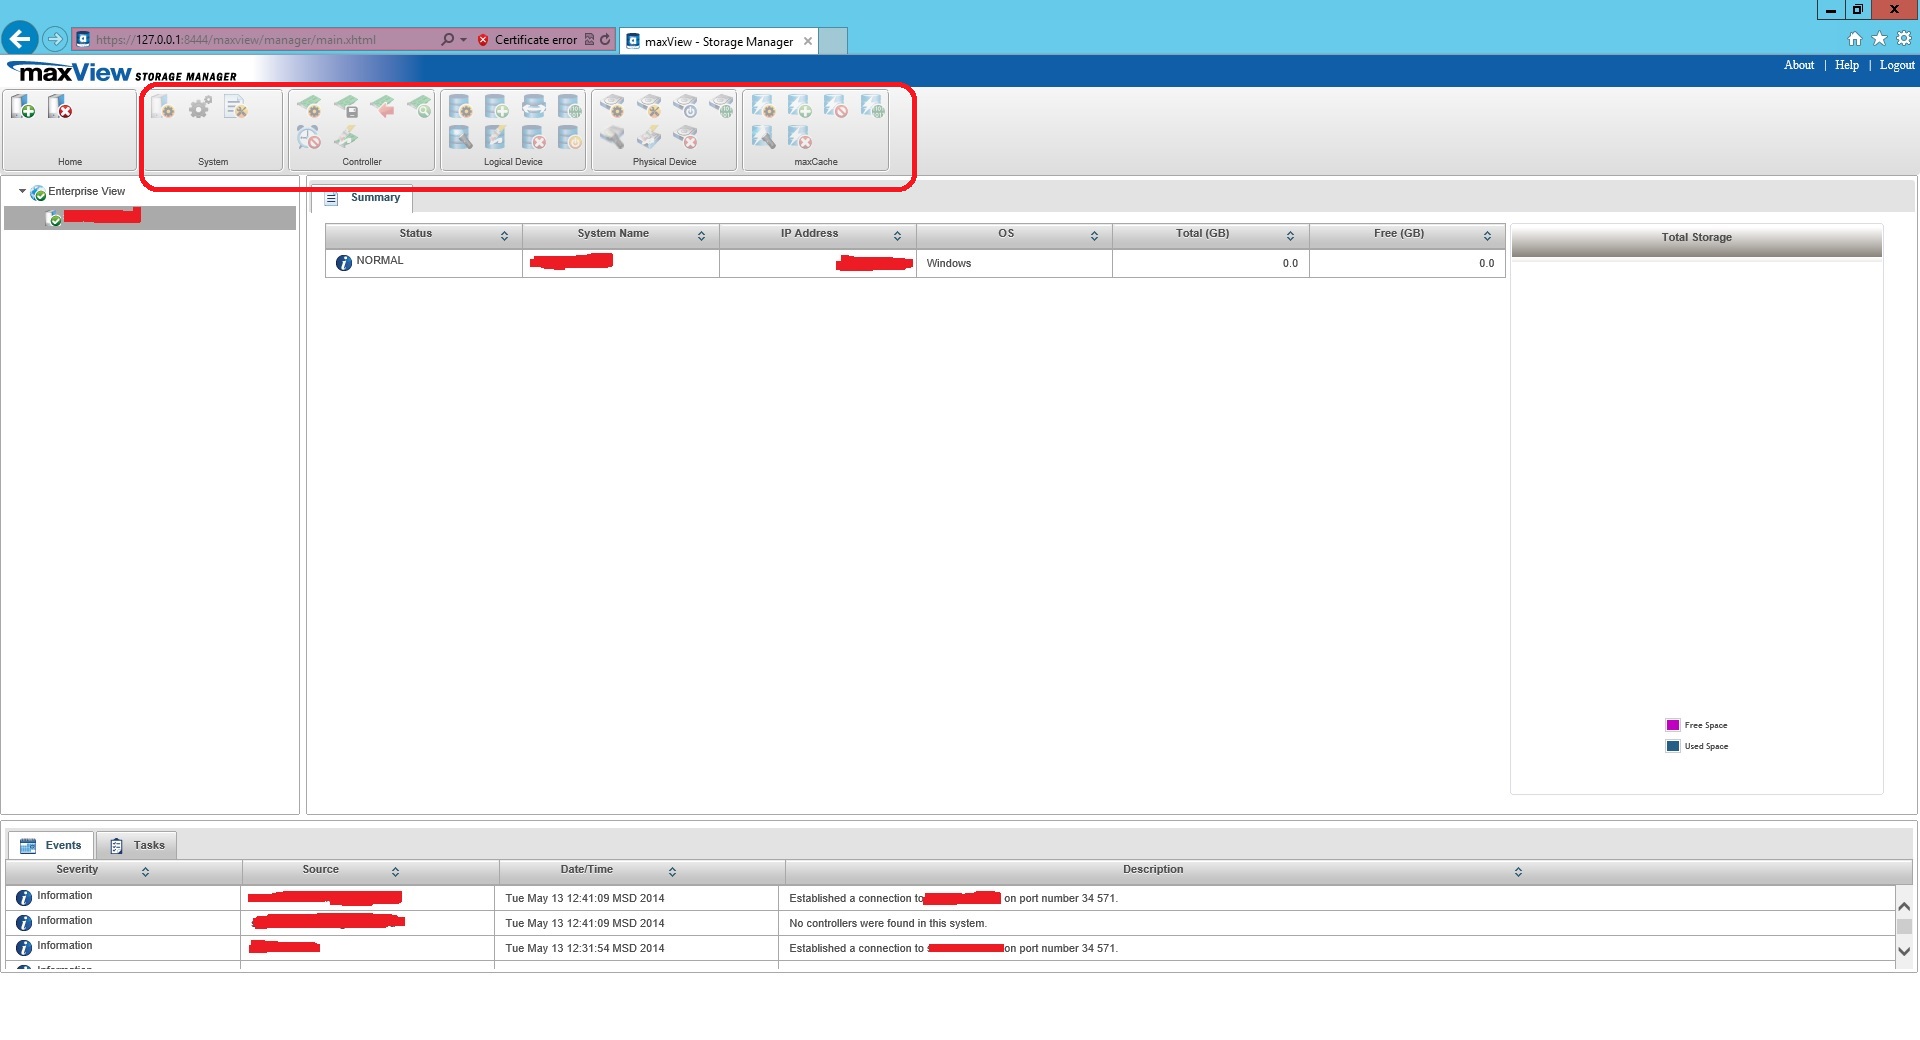Viewport: 1920px width, 1040px height.
Task: Switch to the Summary tab
Action: pos(364,198)
